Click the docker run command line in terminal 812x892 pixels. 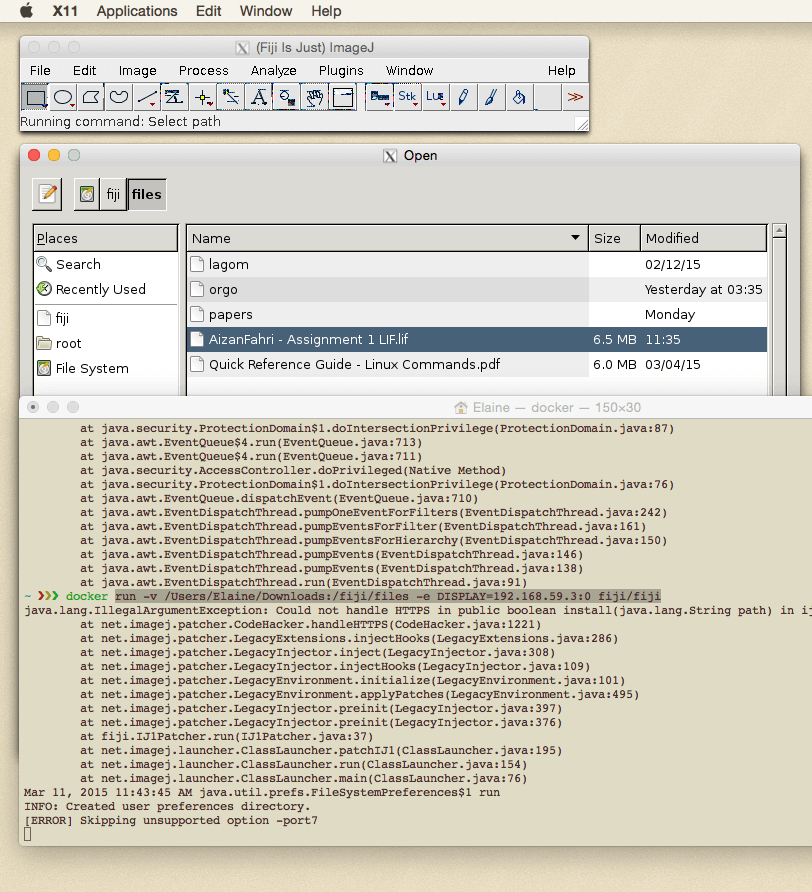click(x=363, y=596)
